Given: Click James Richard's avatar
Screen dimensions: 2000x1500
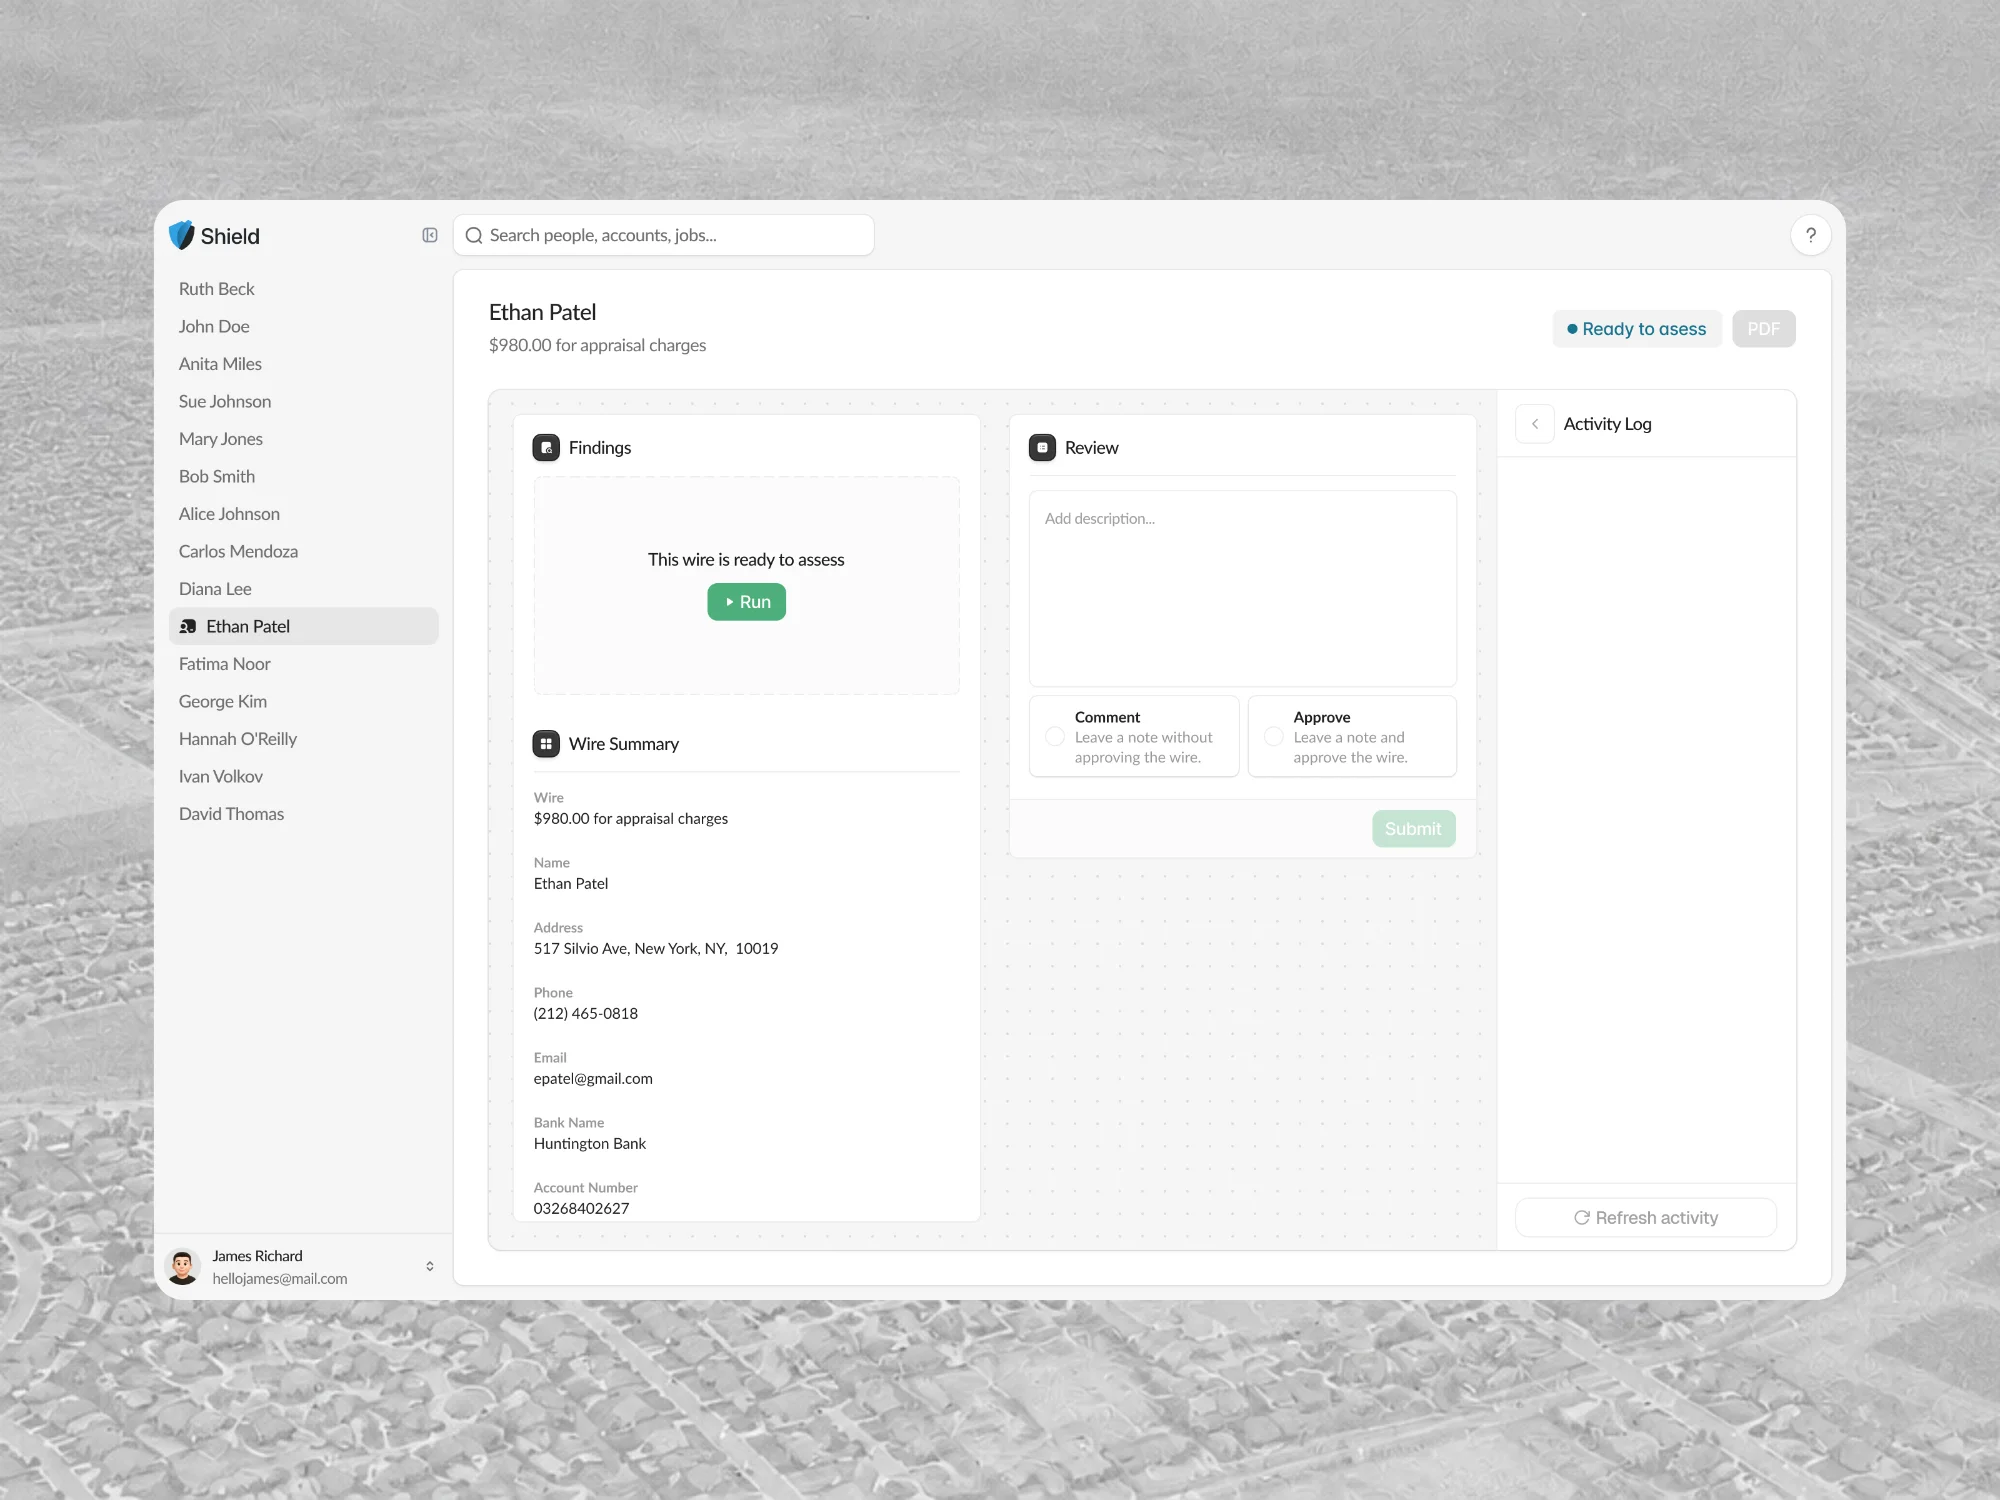Looking at the screenshot, I should [183, 1267].
